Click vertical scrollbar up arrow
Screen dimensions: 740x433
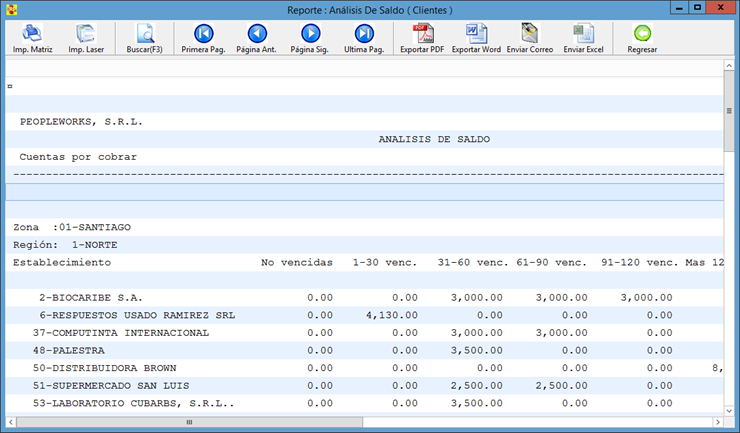[730, 68]
